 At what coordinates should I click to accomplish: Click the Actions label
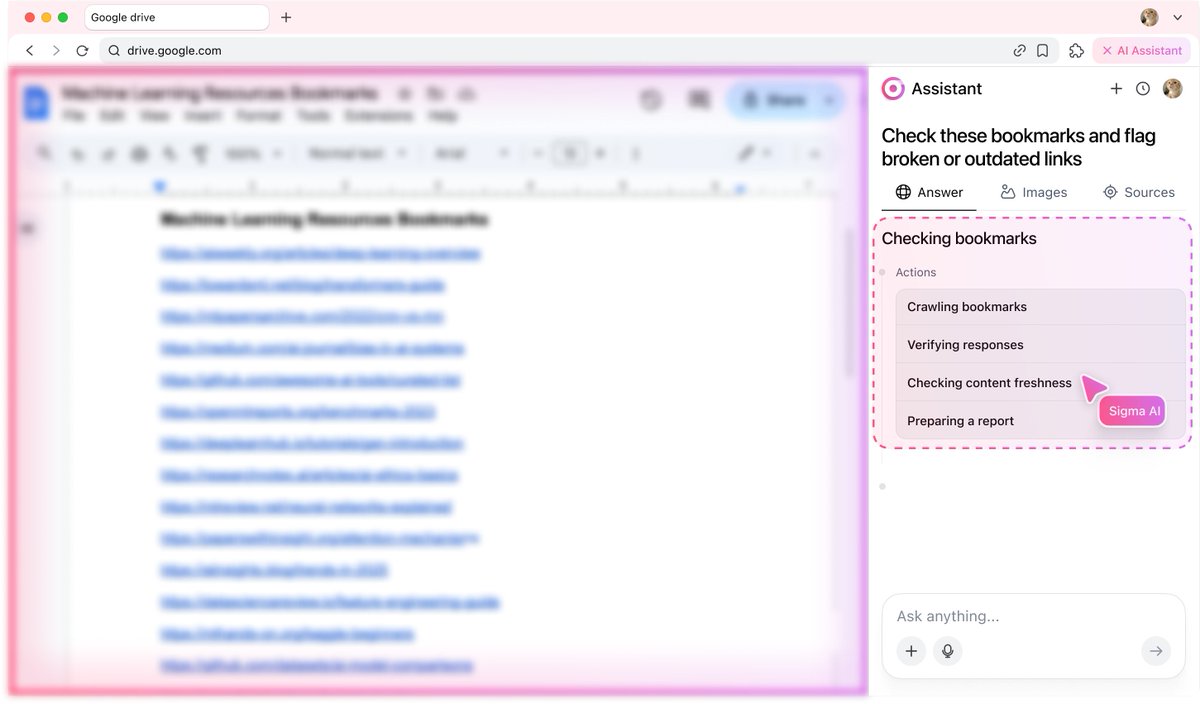coord(916,272)
